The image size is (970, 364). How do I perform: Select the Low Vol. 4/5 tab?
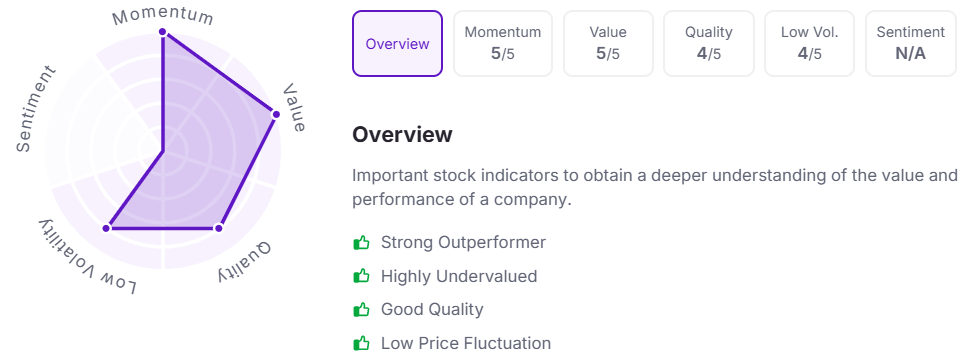tap(809, 43)
